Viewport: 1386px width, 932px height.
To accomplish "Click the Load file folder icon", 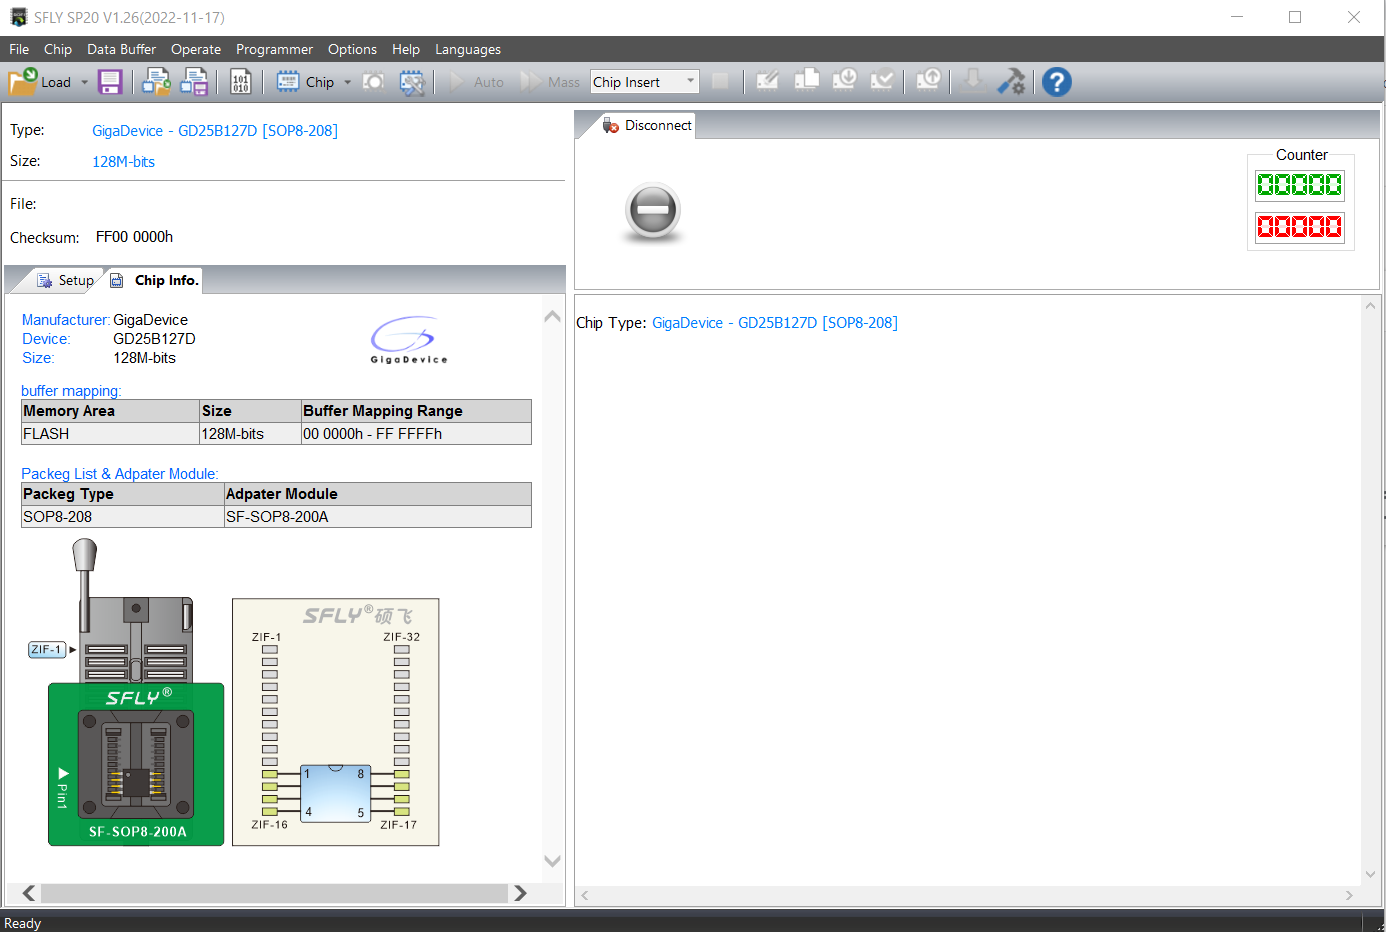I will point(23,82).
